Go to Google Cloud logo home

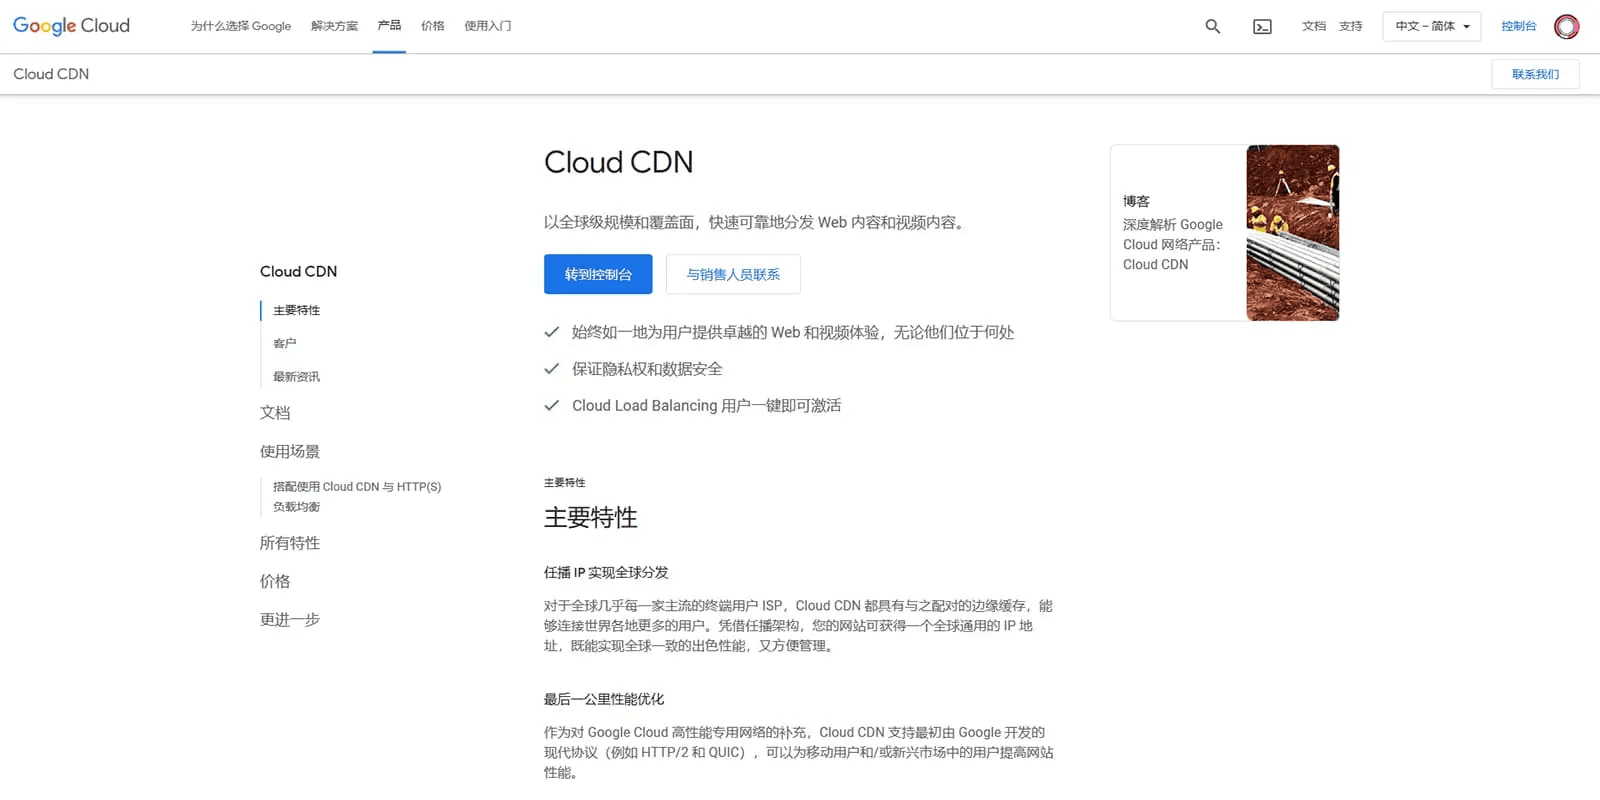(x=71, y=26)
